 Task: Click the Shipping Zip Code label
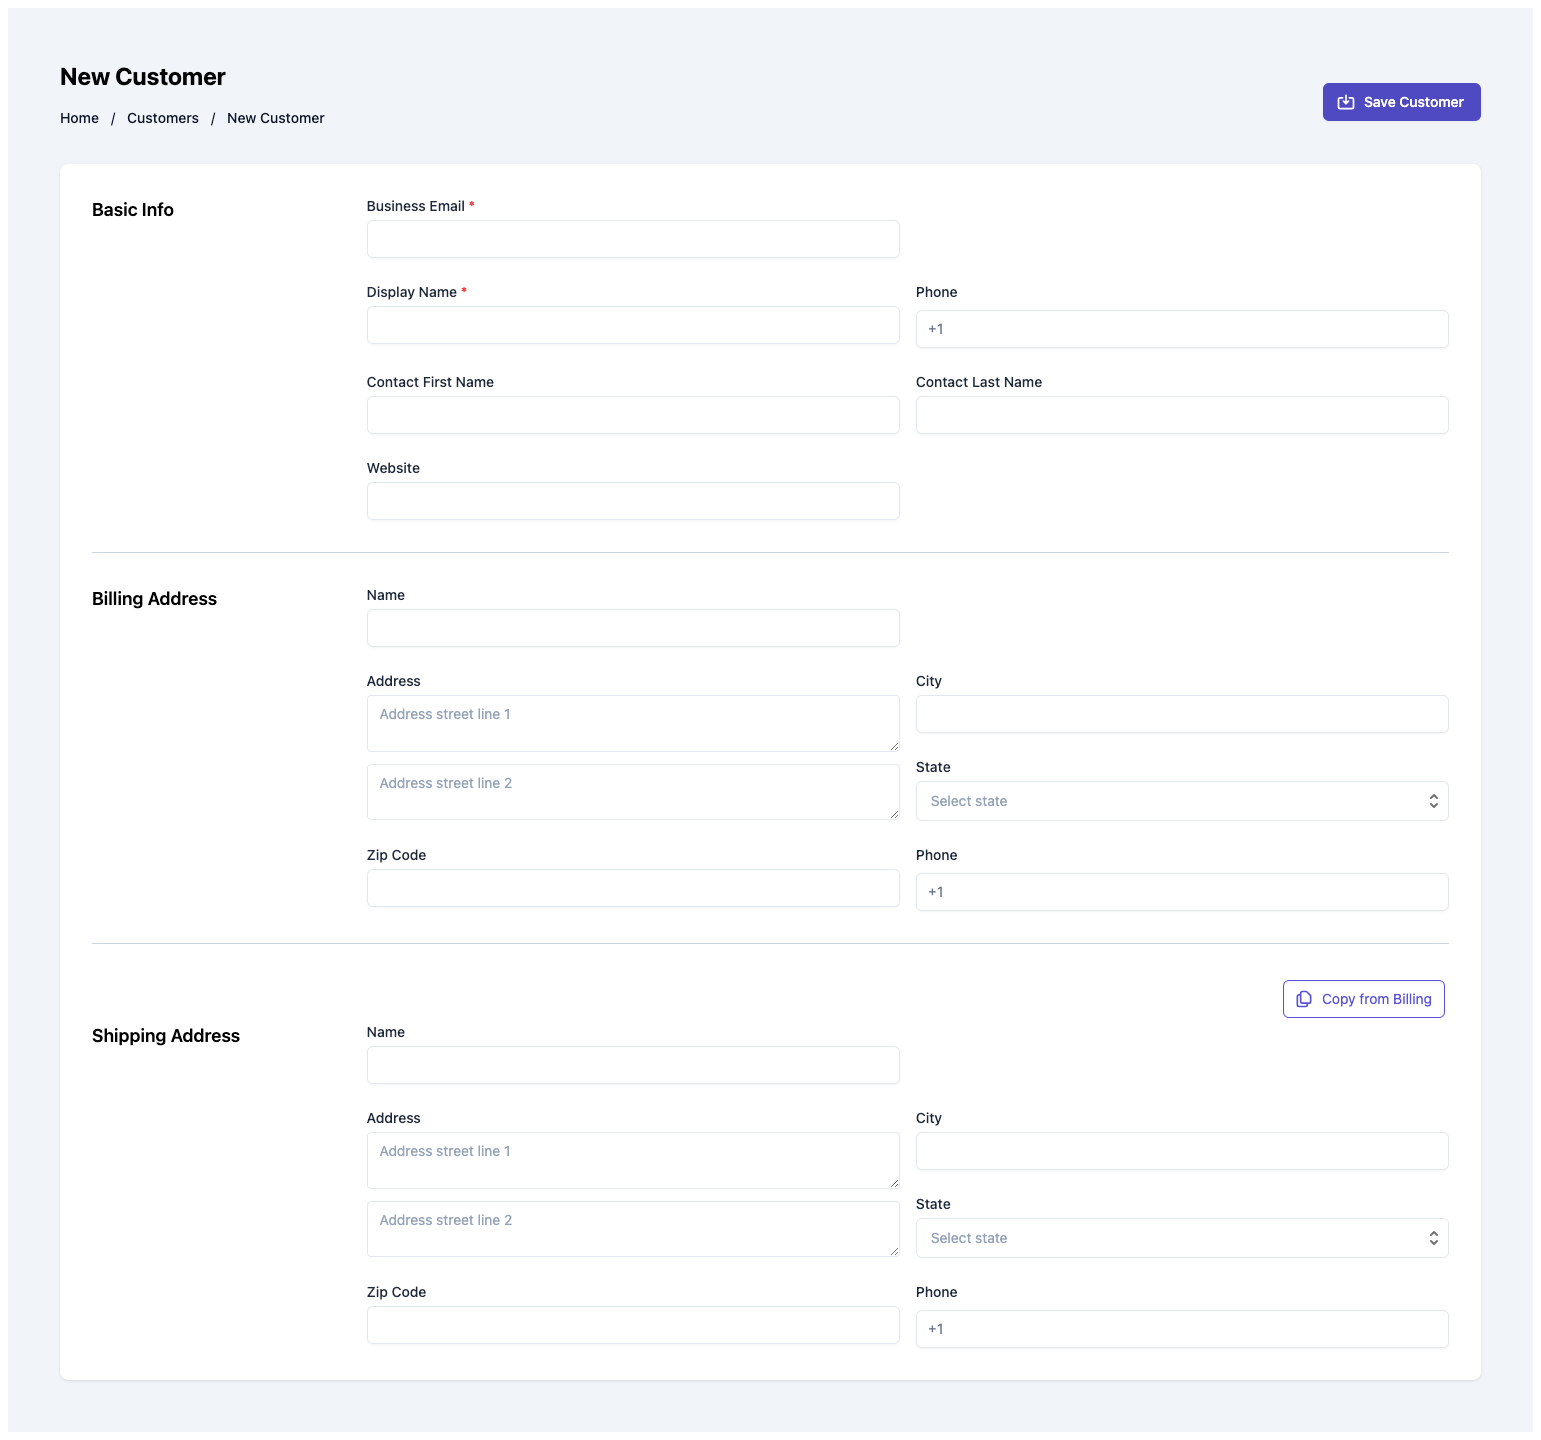[396, 1292]
